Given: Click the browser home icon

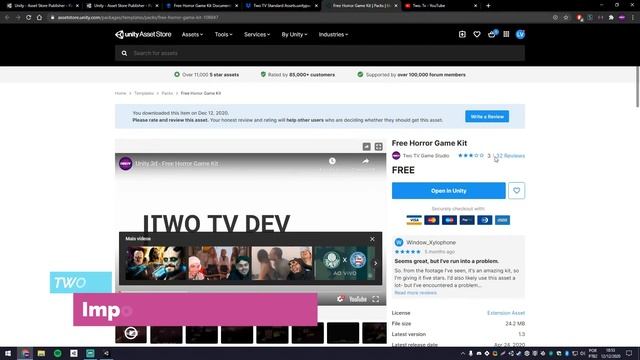Looking at the screenshot, I should (x=39, y=18).
